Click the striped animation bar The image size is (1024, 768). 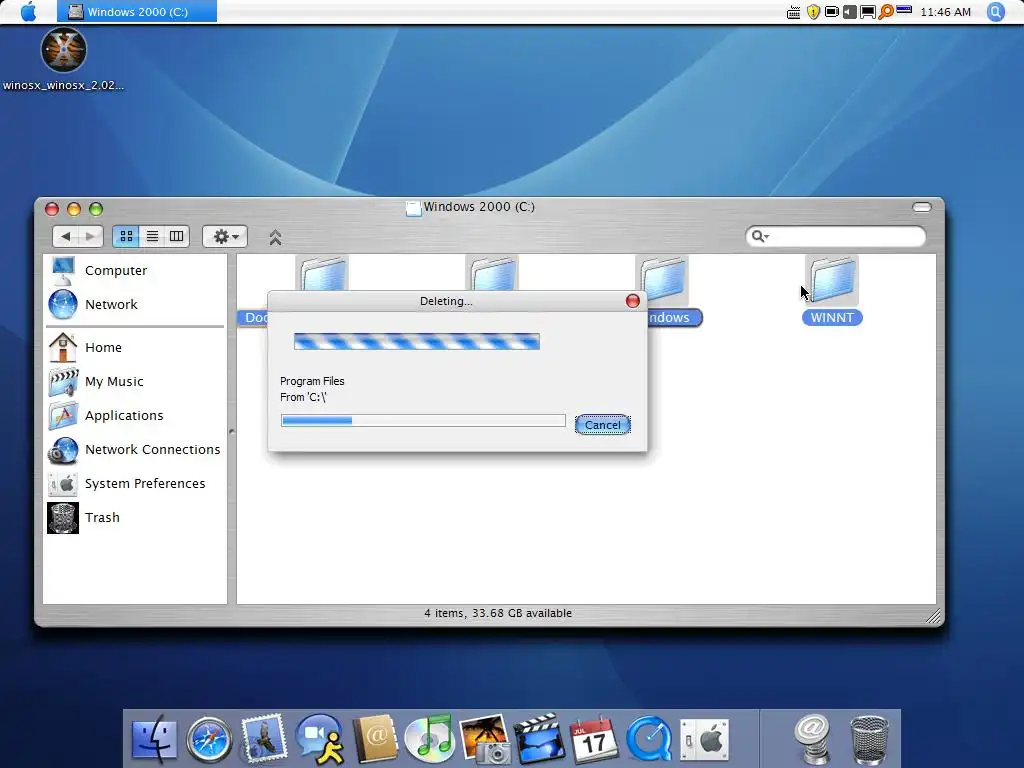pyautogui.click(x=417, y=342)
